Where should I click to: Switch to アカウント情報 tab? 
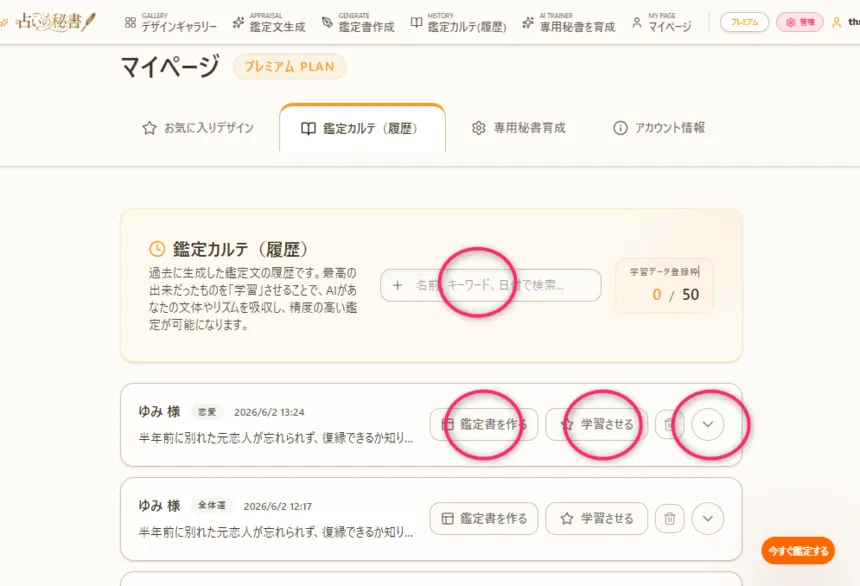[x=659, y=128]
